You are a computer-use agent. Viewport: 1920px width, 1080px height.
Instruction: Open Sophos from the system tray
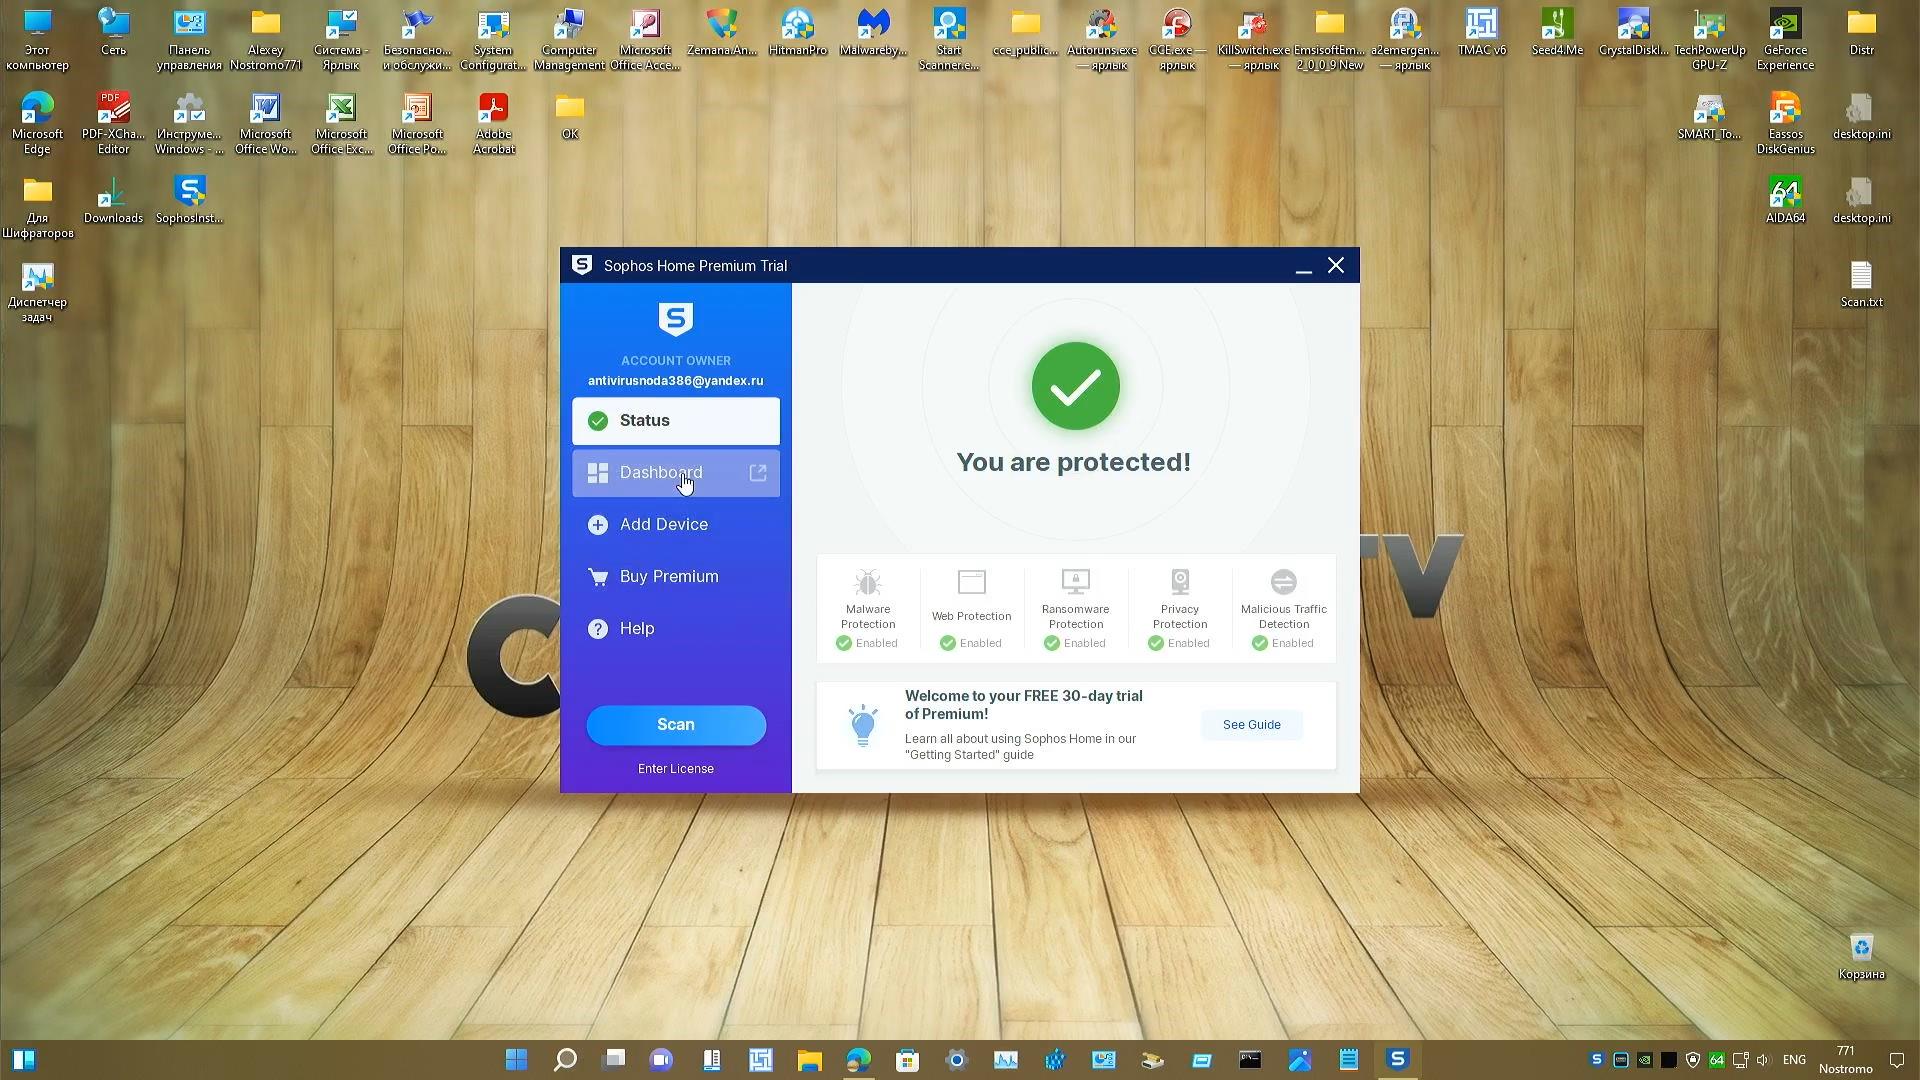click(1597, 1059)
